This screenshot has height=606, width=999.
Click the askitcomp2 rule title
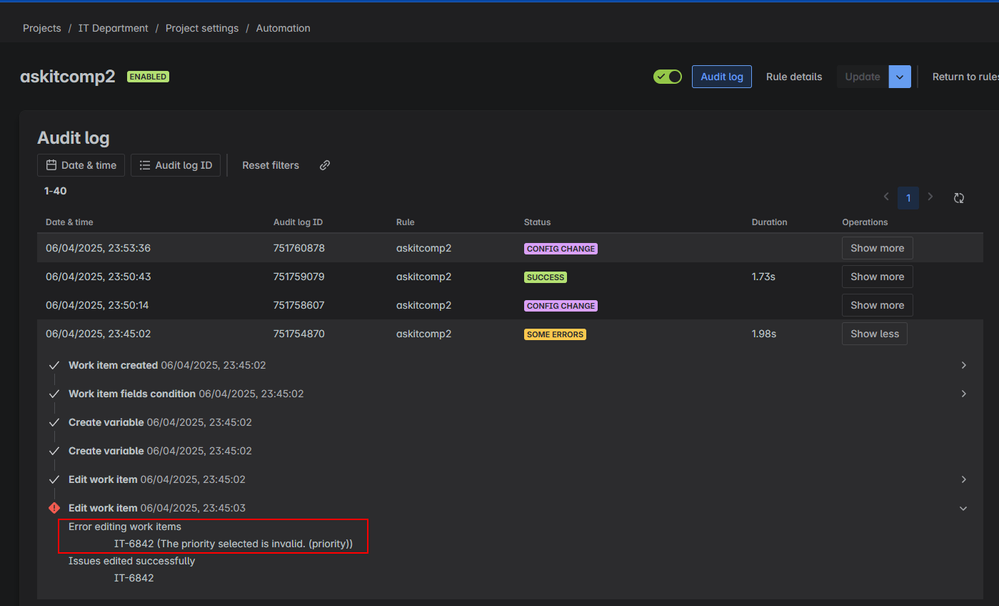(68, 76)
